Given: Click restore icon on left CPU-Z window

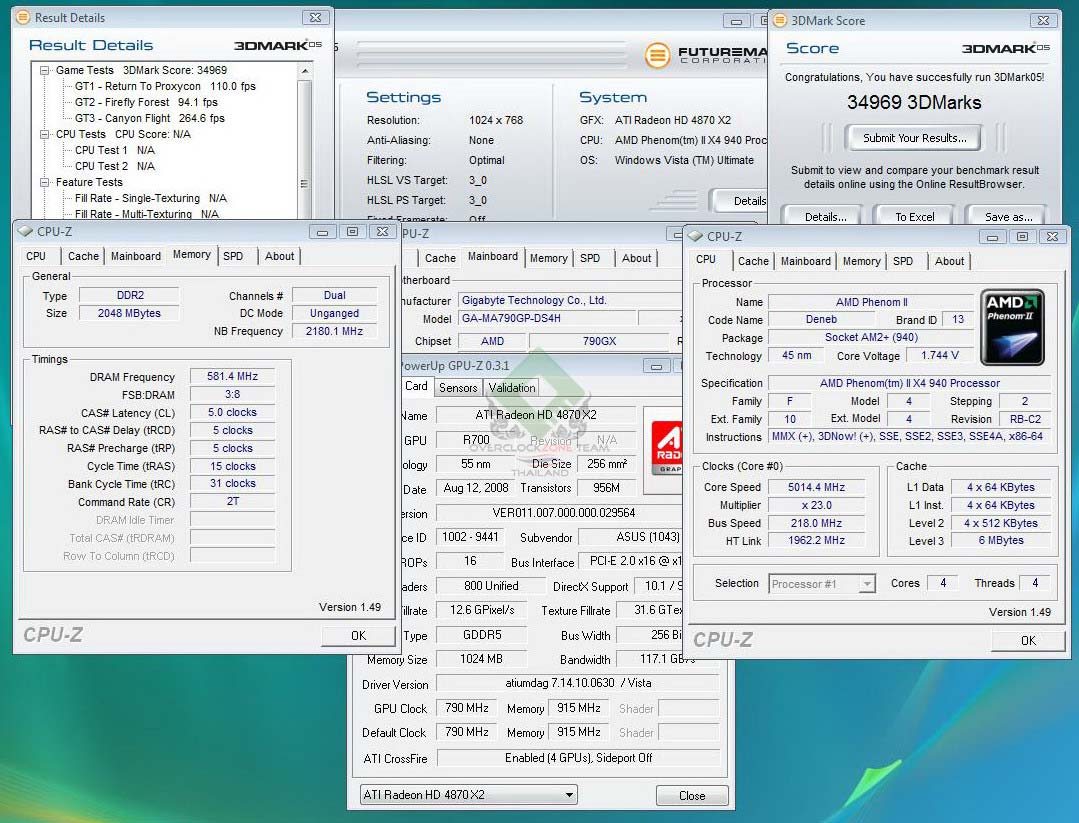Looking at the screenshot, I should tap(352, 232).
